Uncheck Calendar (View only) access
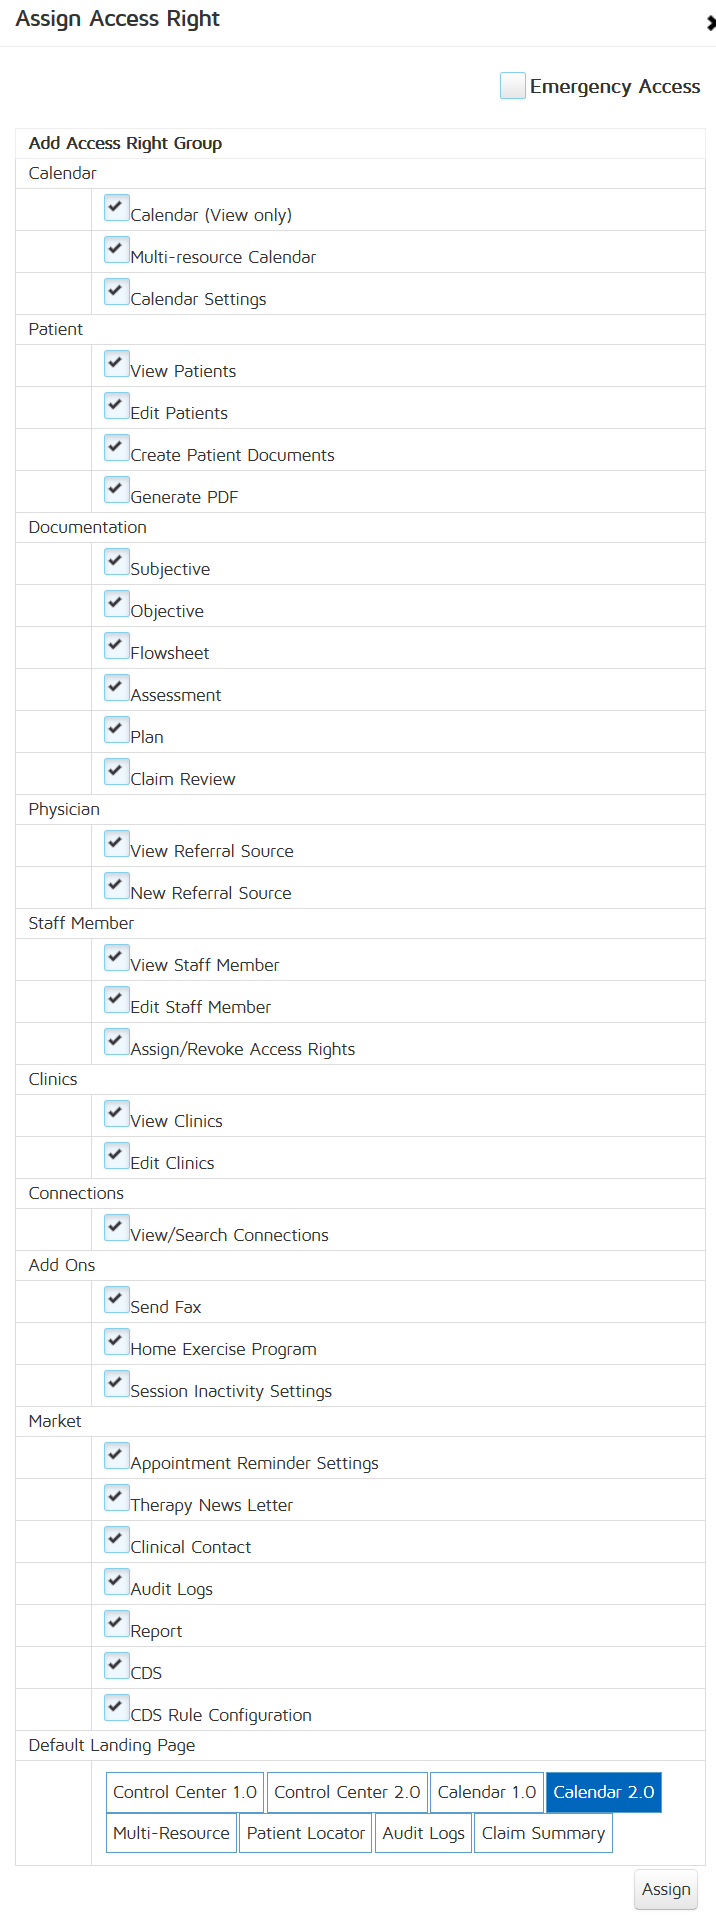The image size is (716, 1930). [117, 208]
